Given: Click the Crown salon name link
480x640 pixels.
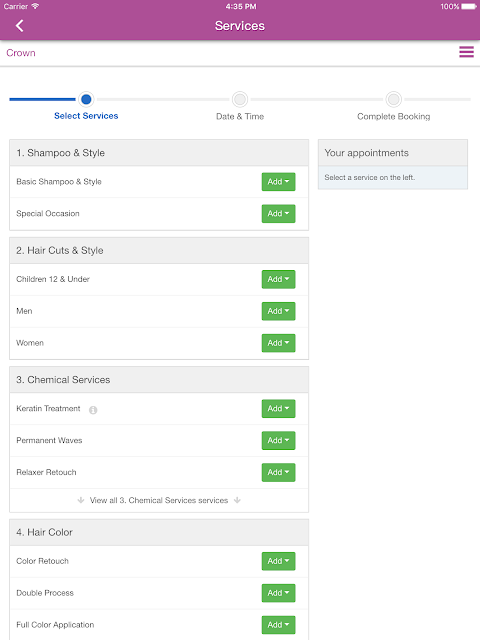Looking at the screenshot, I should (x=21, y=53).
